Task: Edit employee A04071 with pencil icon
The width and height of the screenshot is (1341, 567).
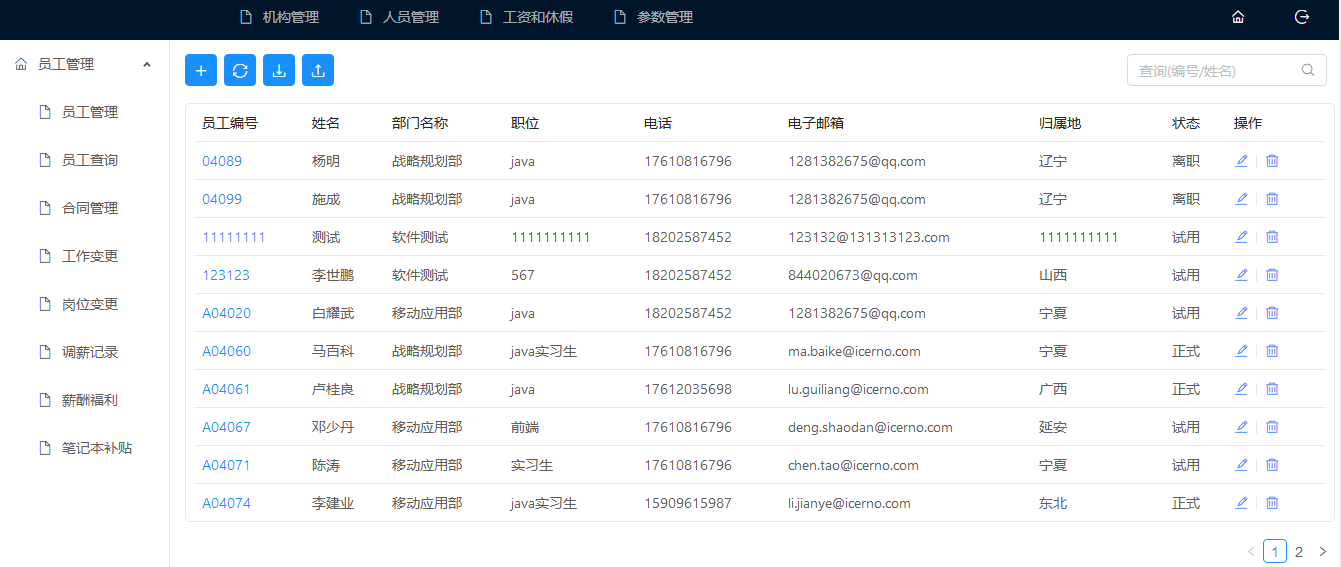Action: click(1242, 464)
